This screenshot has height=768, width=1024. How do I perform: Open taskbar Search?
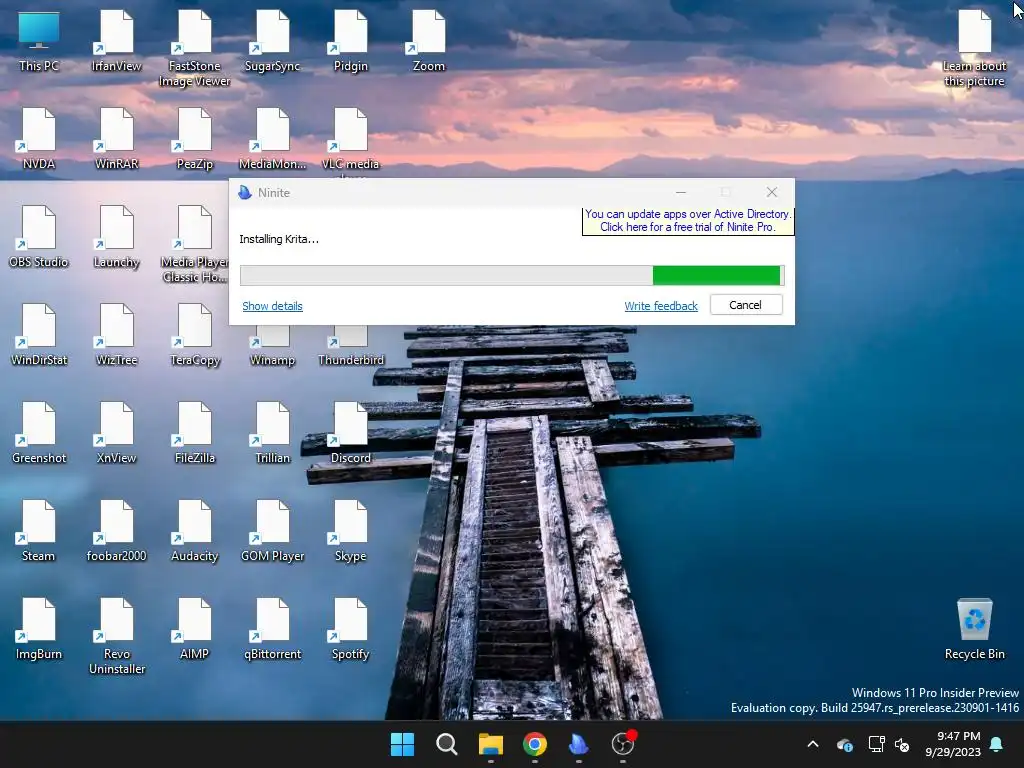447,744
